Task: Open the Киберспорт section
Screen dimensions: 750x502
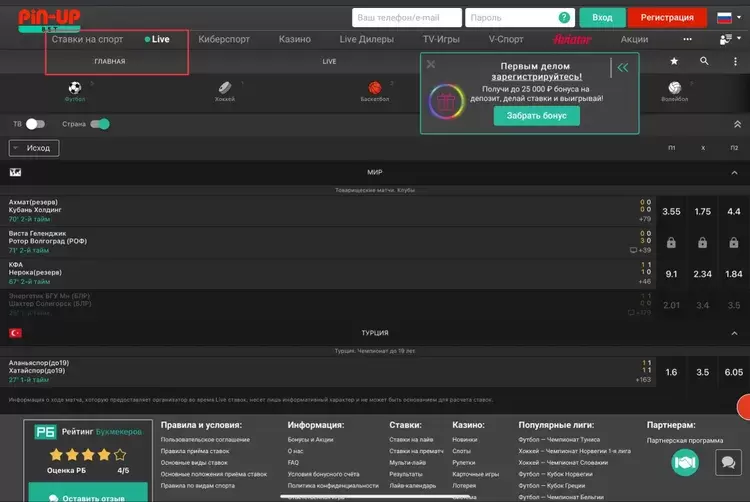Action: (x=224, y=39)
